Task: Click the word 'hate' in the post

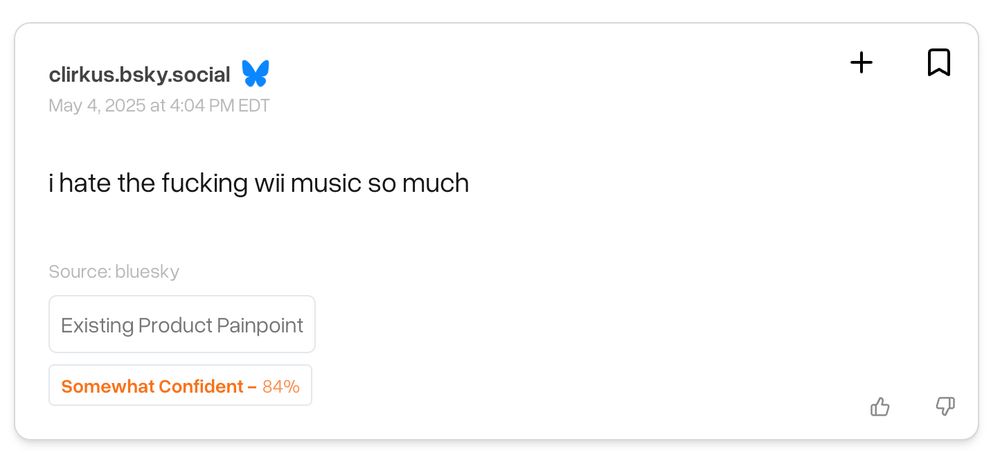Action: pyautogui.click(x=85, y=183)
